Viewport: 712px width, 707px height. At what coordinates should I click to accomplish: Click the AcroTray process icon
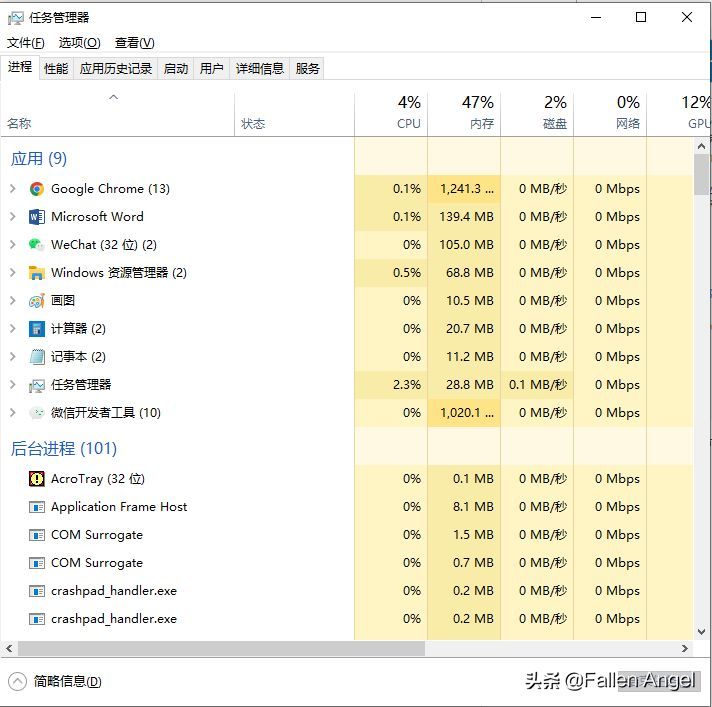(36, 479)
